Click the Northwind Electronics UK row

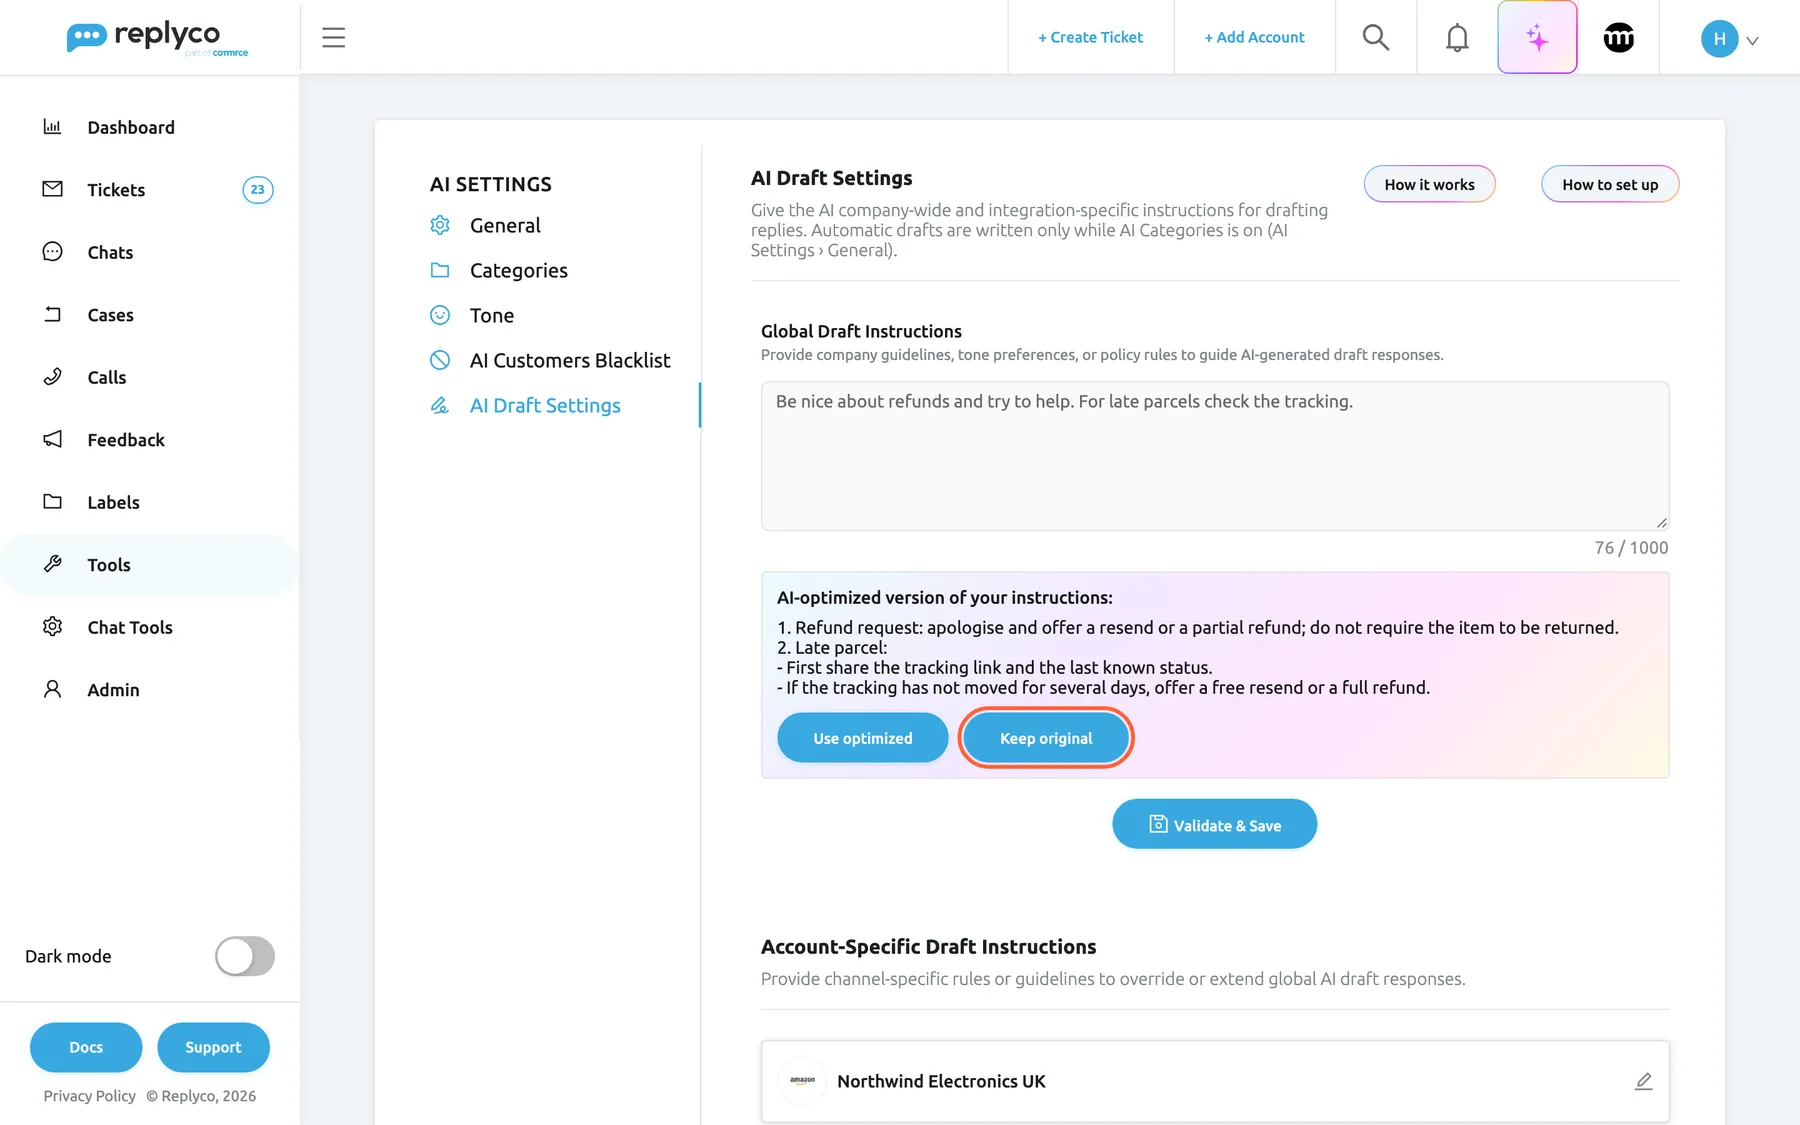coord(1215,1081)
